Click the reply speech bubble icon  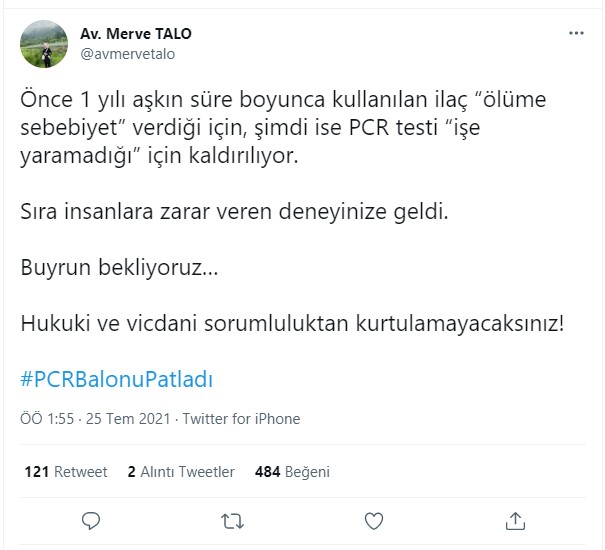pyautogui.click(x=91, y=520)
